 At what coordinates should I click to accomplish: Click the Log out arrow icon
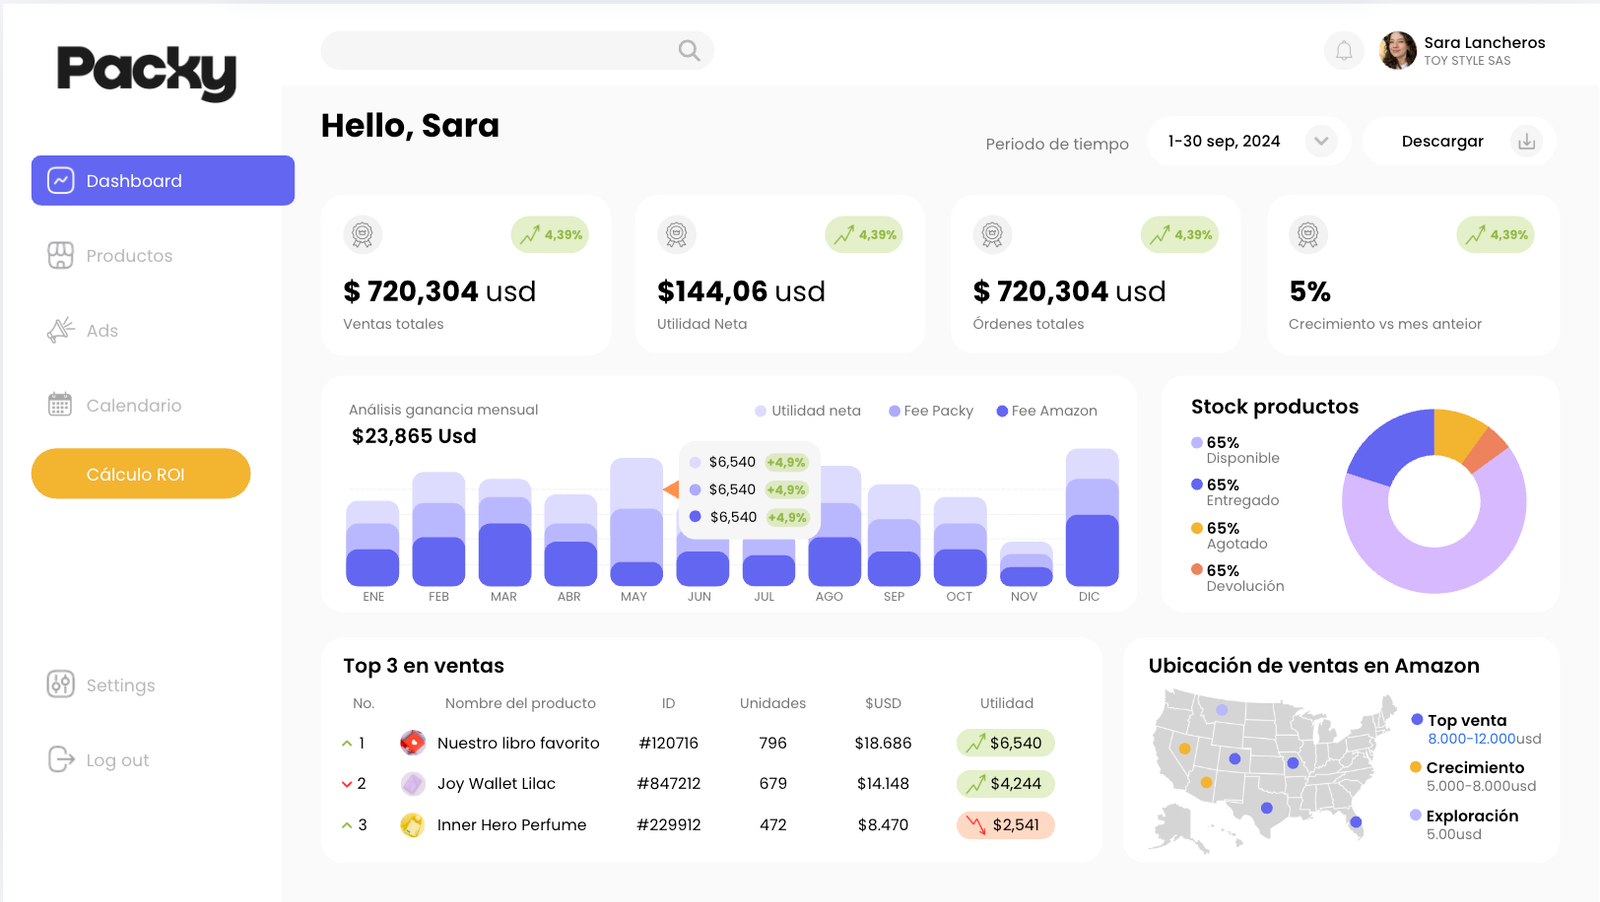coord(61,759)
